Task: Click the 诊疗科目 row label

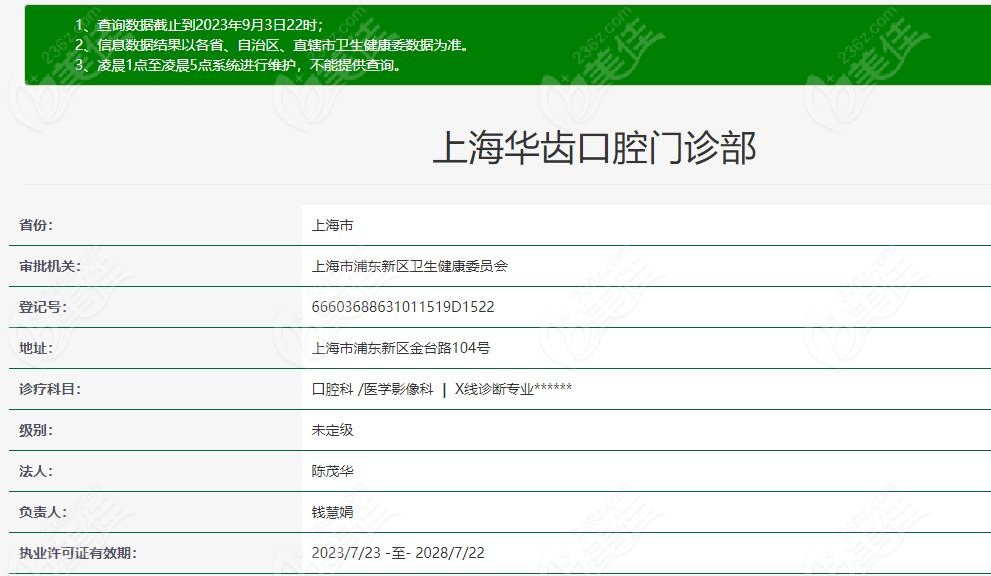Action: [50, 389]
